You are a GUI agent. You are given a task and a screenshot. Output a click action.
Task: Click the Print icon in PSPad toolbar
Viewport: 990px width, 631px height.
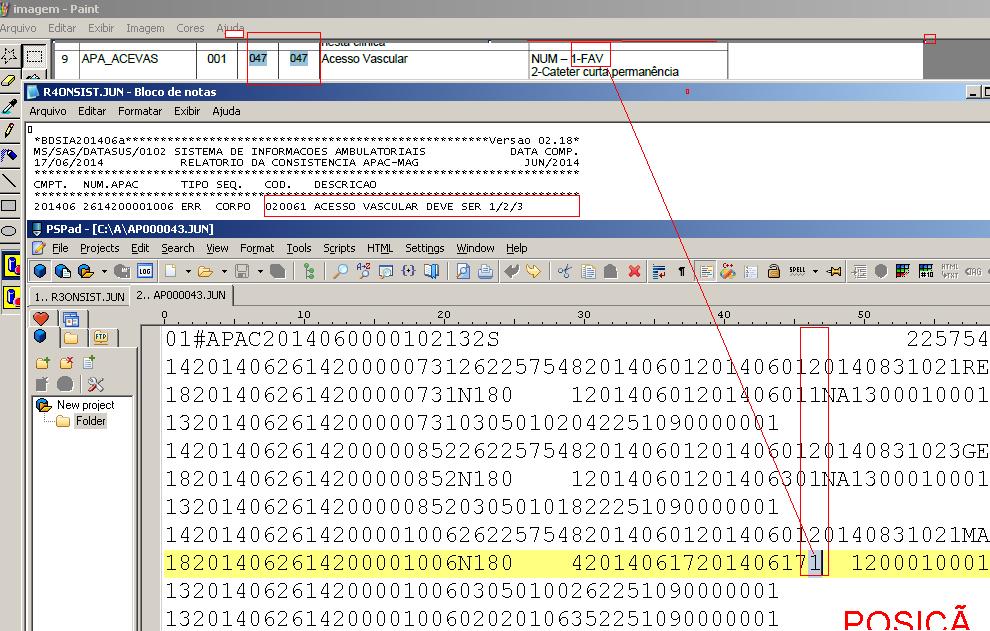(x=486, y=271)
